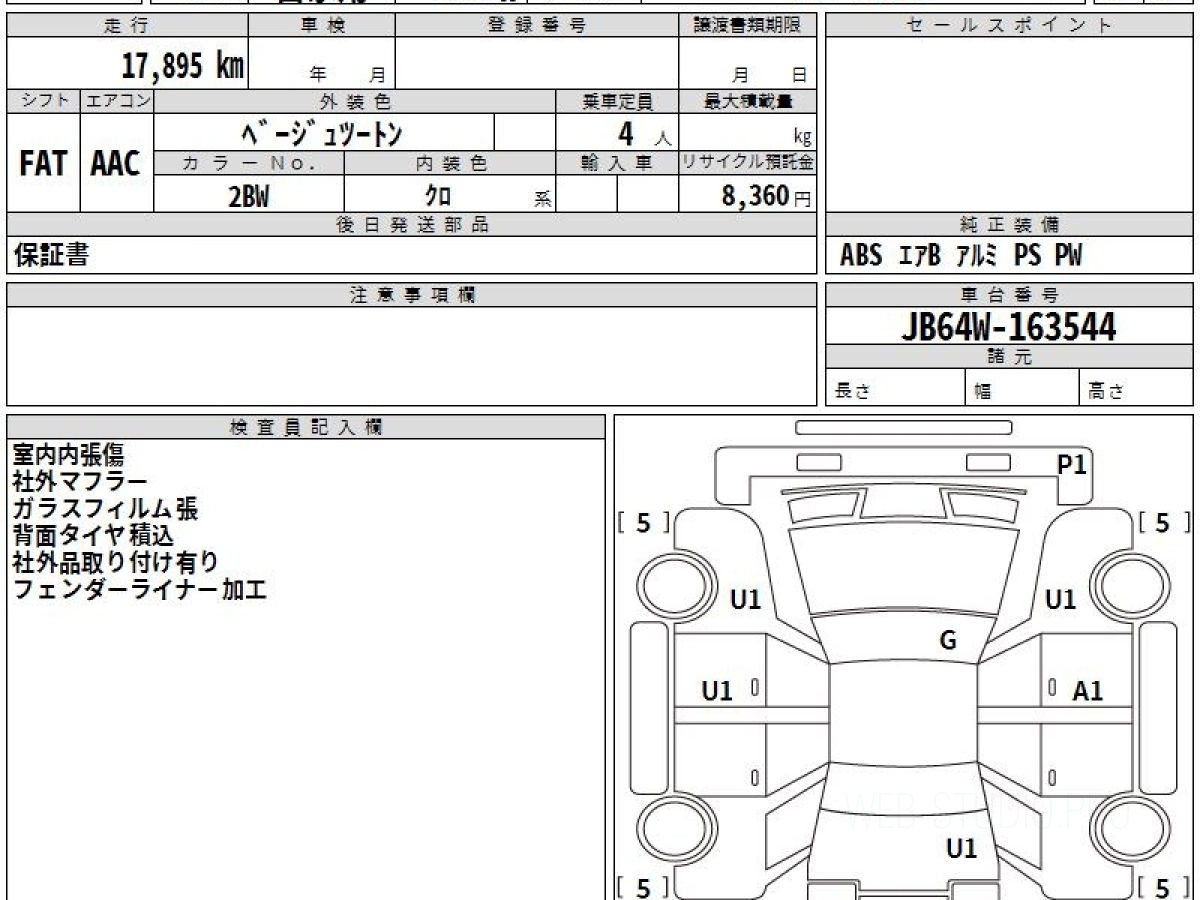Click the エアコン label
This screenshot has width=1200, height=900.
click(x=117, y=101)
